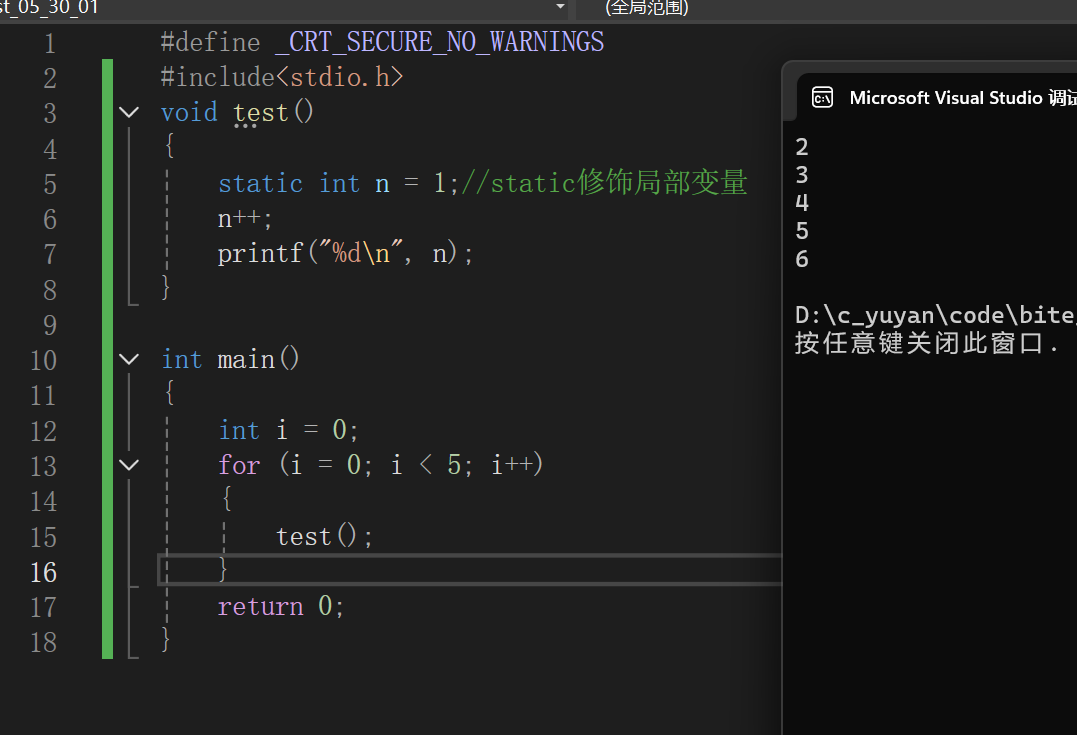Click the //static修饰局部变量 comment

[x=604, y=183]
